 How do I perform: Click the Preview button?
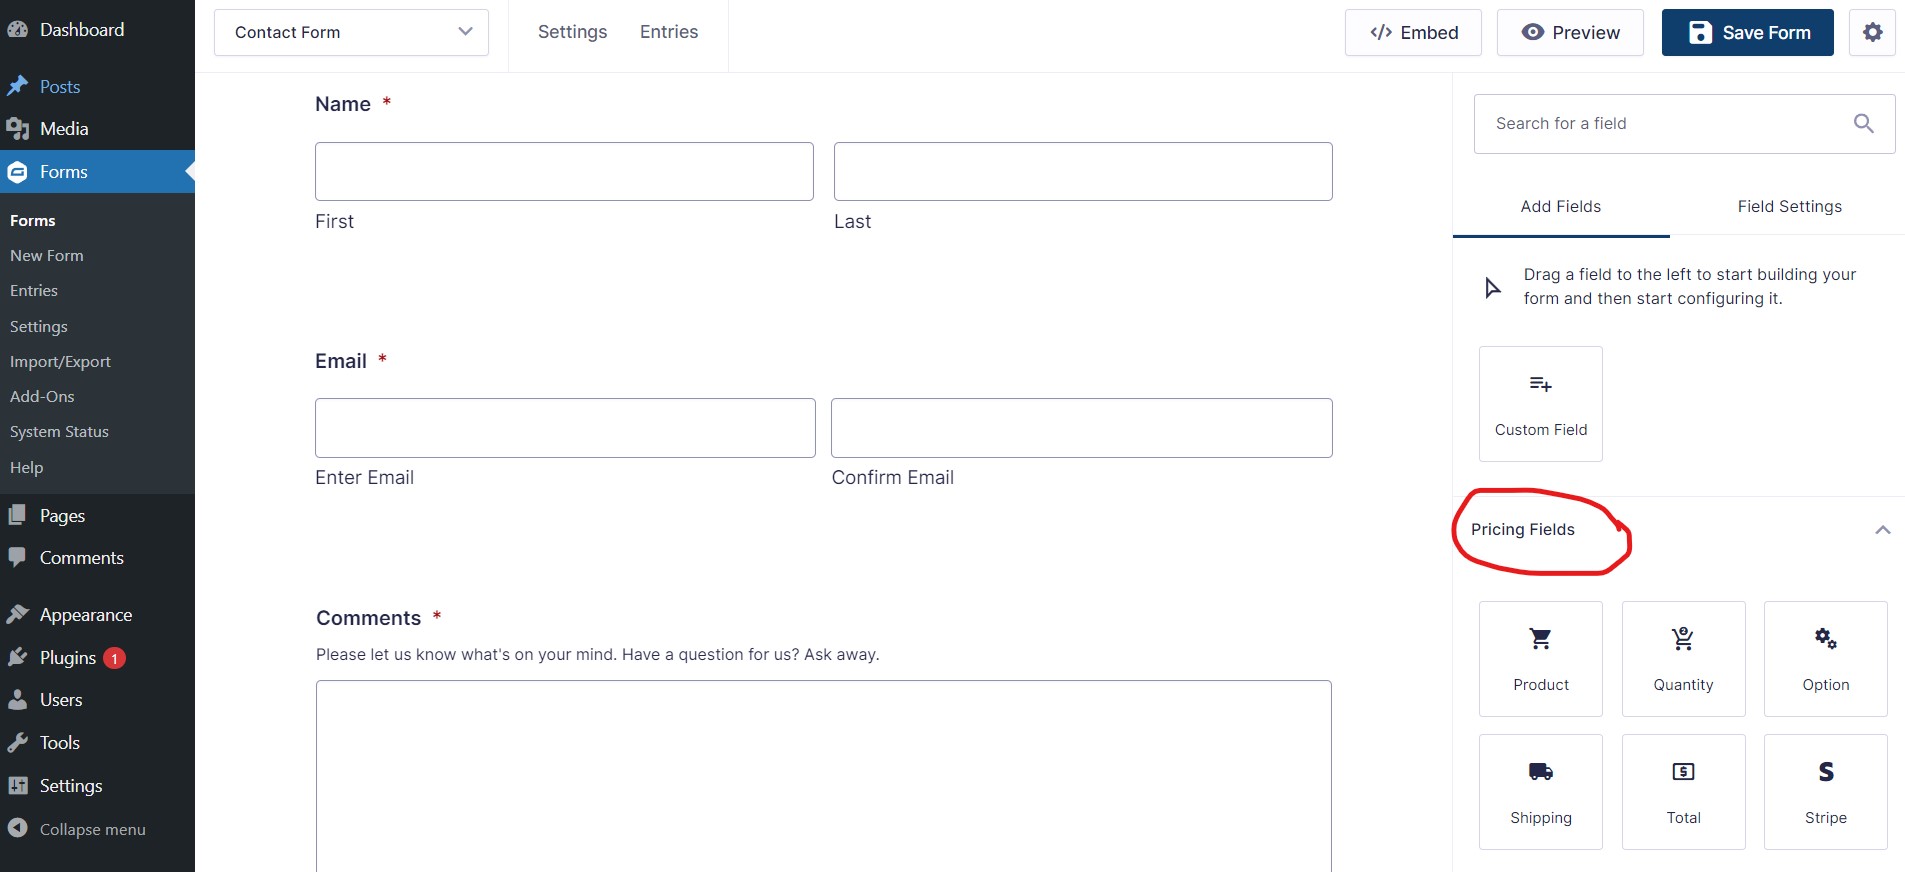pyautogui.click(x=1570, y=32)
